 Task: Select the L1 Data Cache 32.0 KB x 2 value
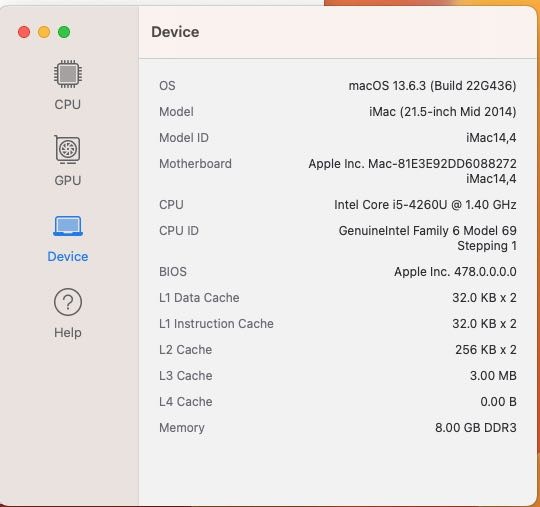tap(484, 298)
